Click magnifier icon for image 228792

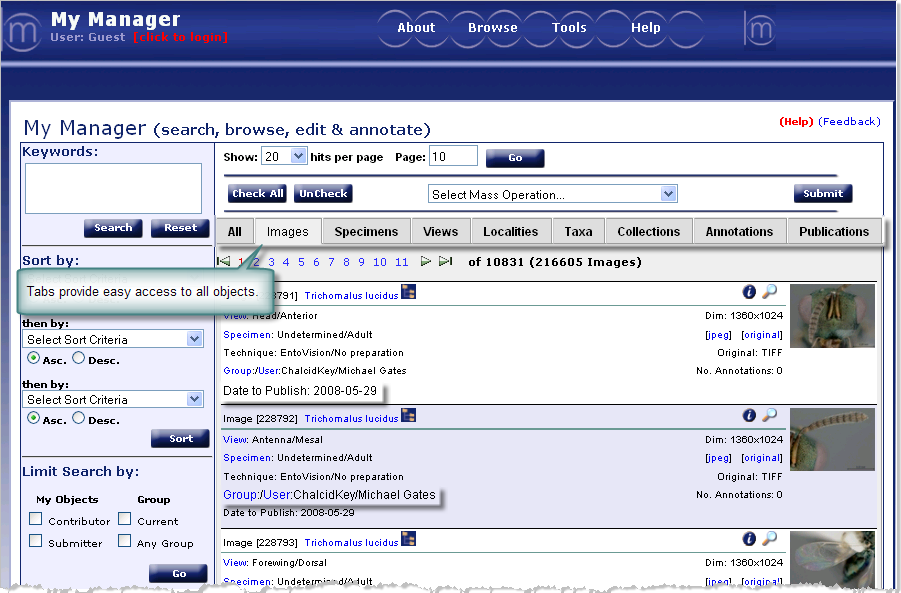click(769, 415)
